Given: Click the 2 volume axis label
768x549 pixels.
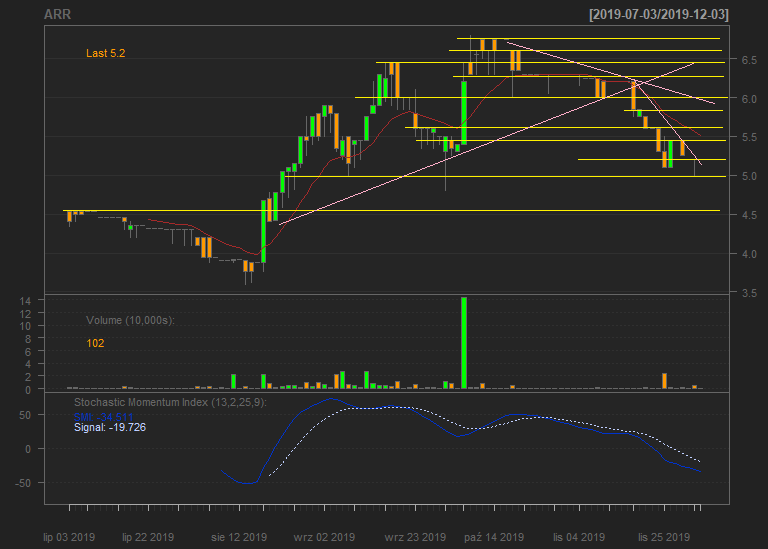Looking at the screenshot, I should point(28,377).
